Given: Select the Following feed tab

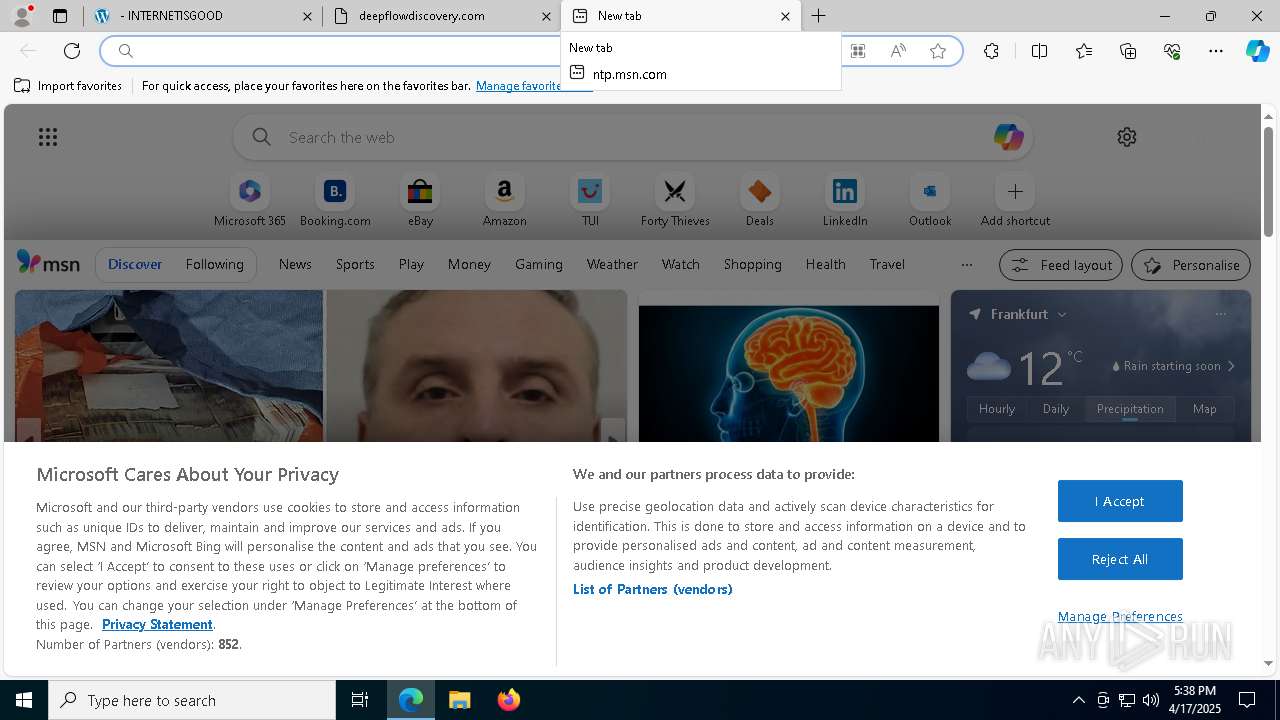Looking at the screenshot, I should coord(214,264).
